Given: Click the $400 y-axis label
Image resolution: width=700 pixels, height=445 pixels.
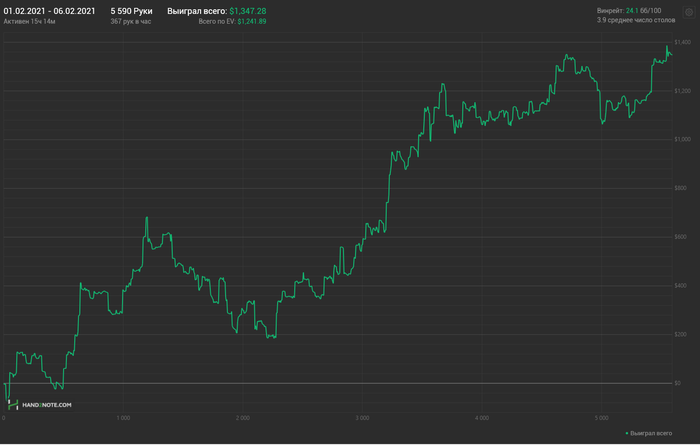Looking at the screenshot, I should 681,285.
